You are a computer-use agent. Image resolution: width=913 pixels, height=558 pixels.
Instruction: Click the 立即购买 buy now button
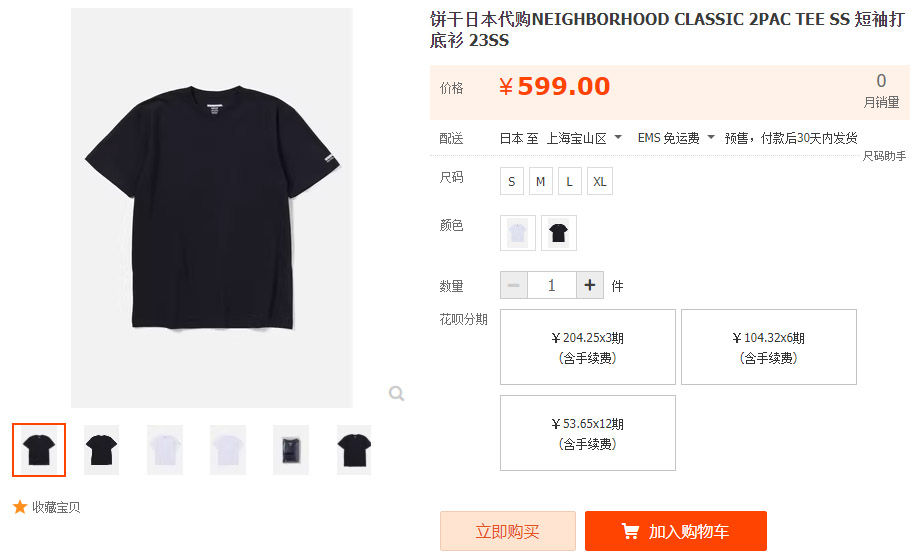click(508, 531)
